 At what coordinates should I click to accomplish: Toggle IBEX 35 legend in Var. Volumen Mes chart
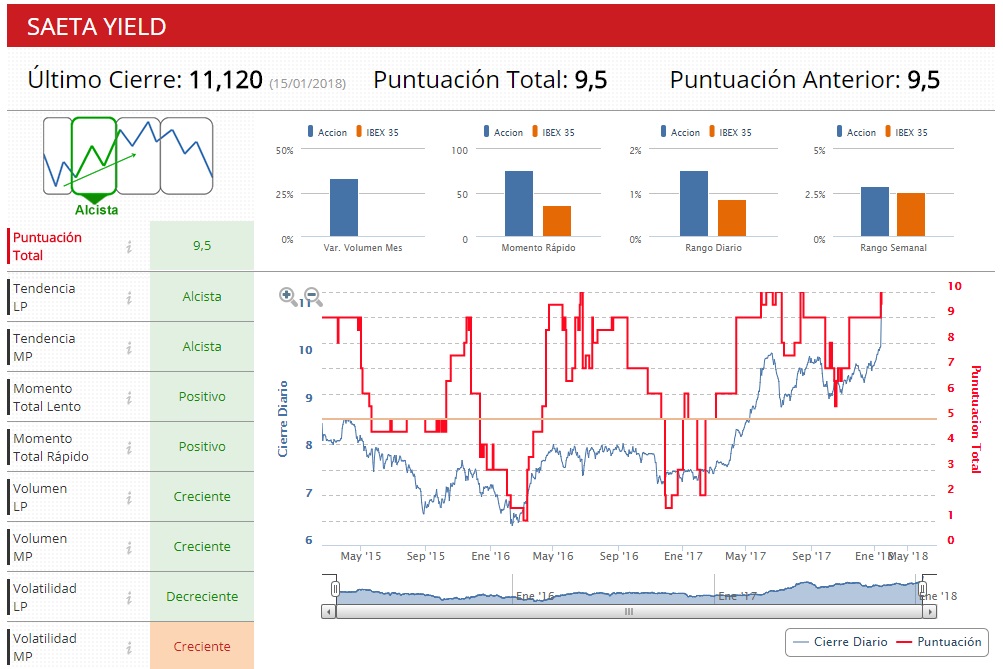tap(377, 132)
